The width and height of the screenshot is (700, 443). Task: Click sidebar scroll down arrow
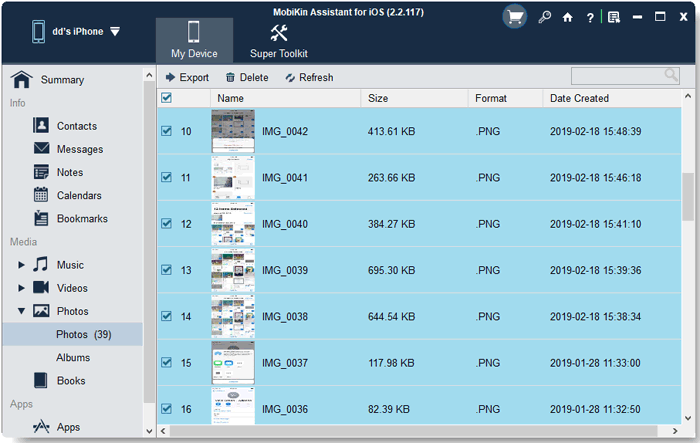149,431
